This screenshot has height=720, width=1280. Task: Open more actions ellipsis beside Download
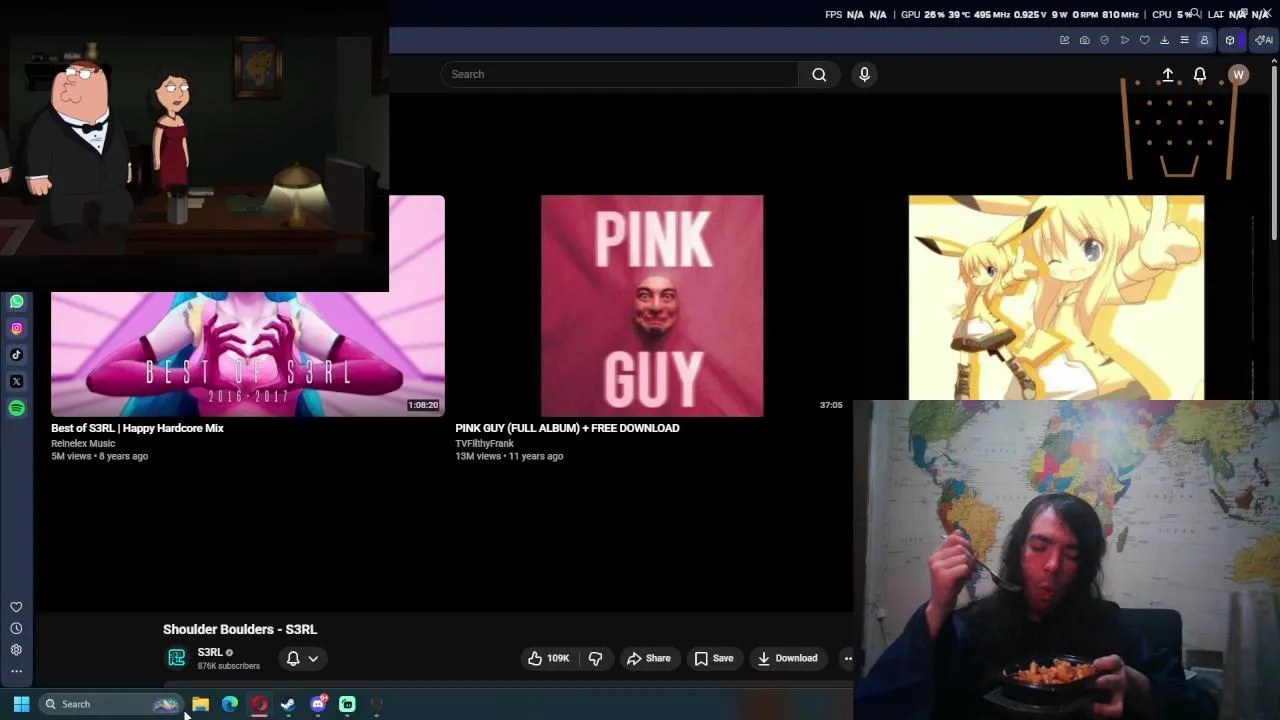tap(848, 658)
